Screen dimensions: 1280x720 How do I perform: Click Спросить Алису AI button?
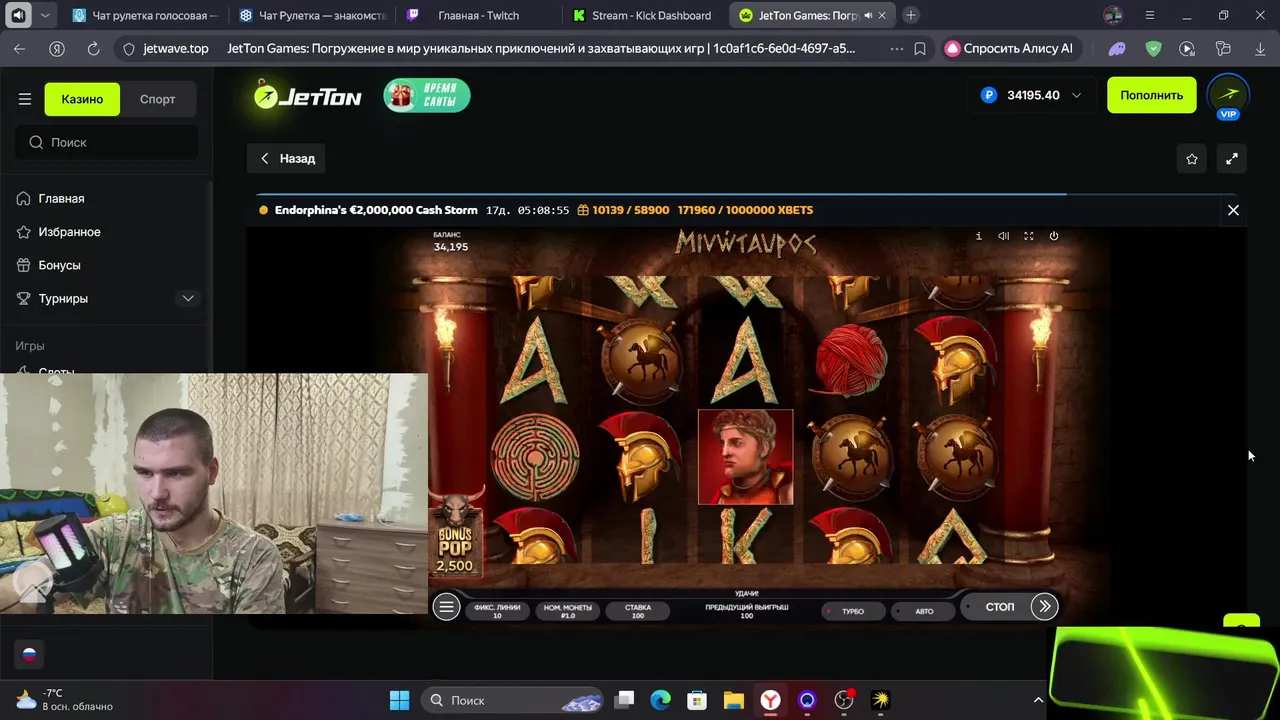tap(1010, 48)
